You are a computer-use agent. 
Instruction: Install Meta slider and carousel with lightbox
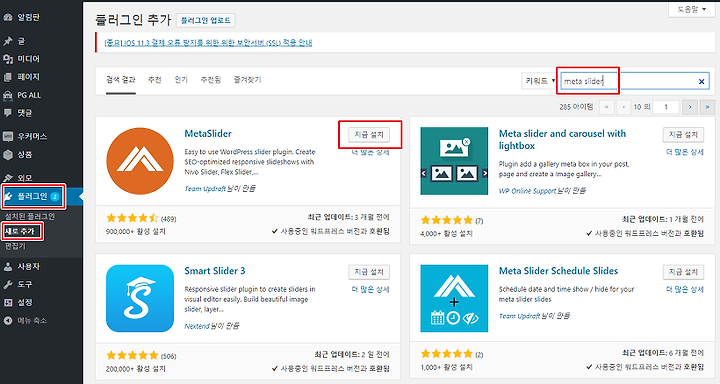(x=683, y=135)
